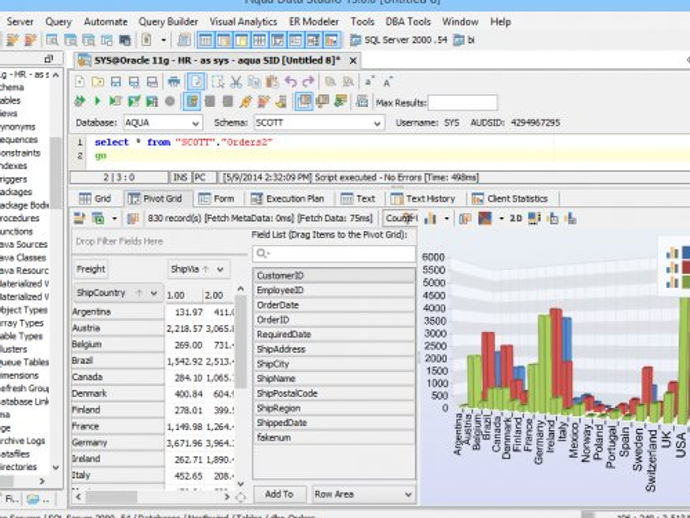Click the Max Results input field

coord(462,103)
